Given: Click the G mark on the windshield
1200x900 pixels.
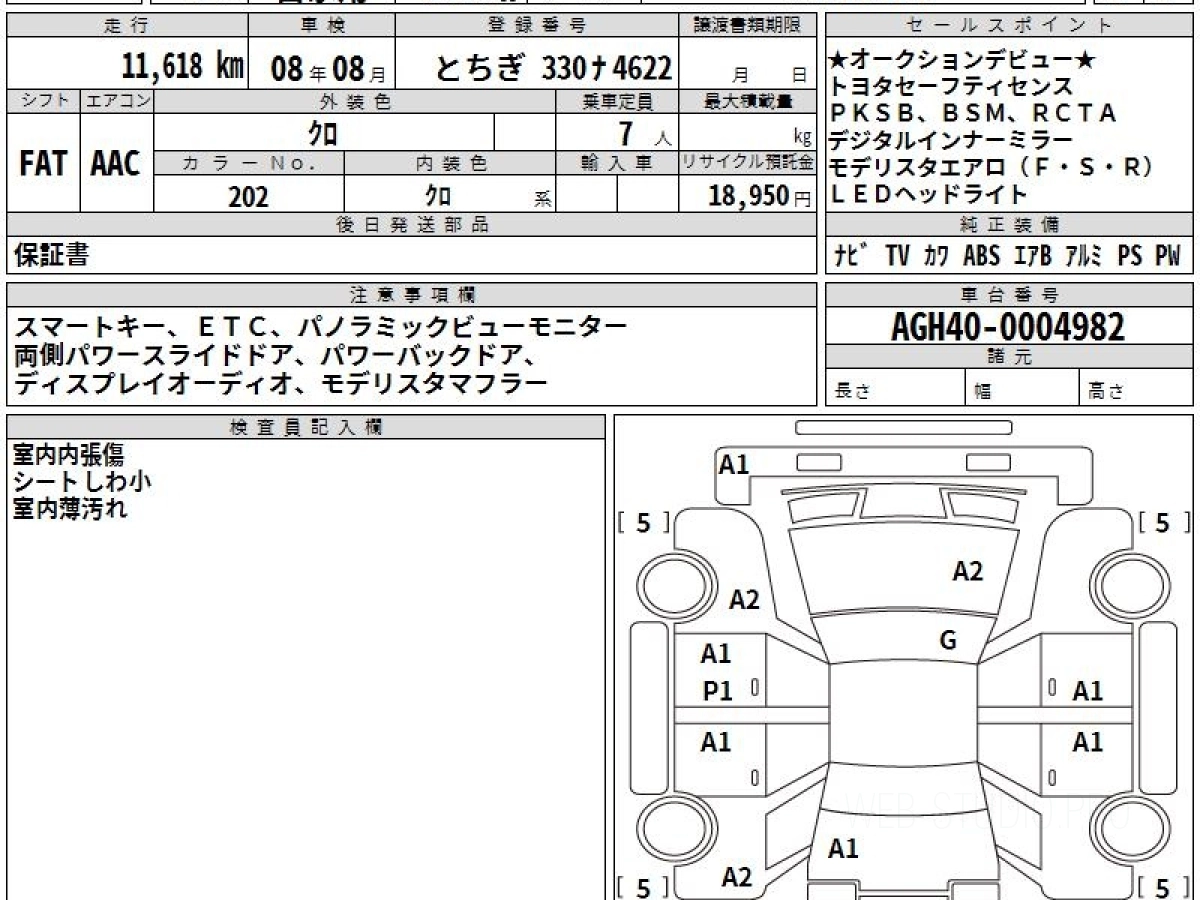Looking at the screenshot, I should 948,641.
